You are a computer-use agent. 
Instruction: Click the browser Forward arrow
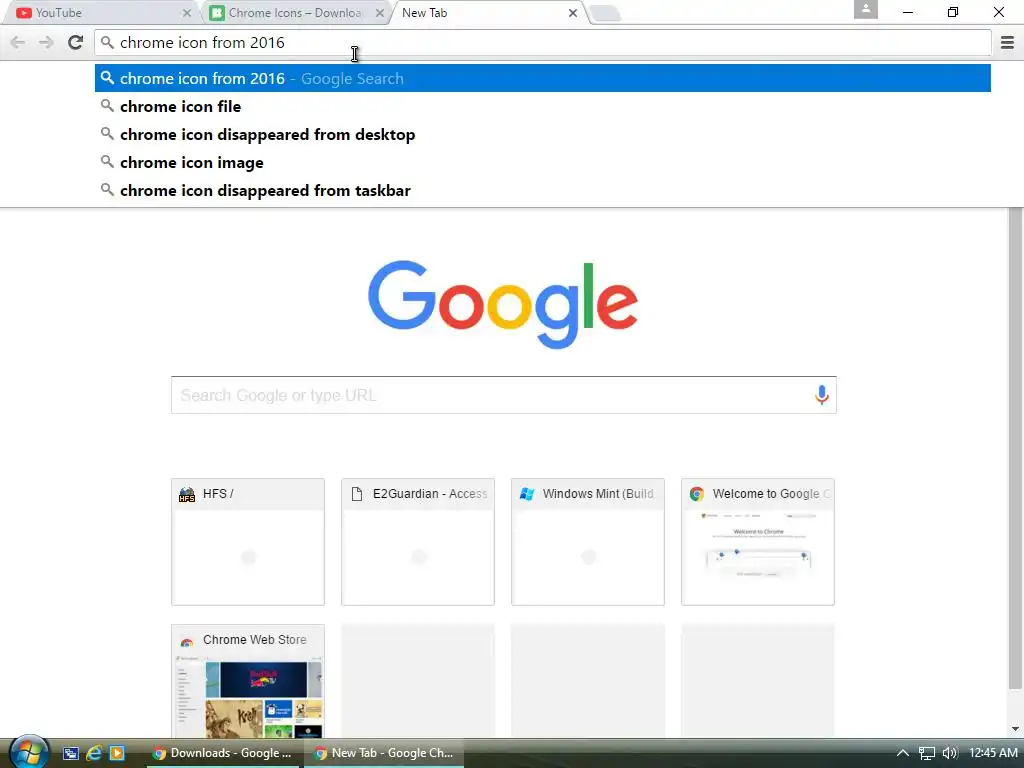click(46, 42)
